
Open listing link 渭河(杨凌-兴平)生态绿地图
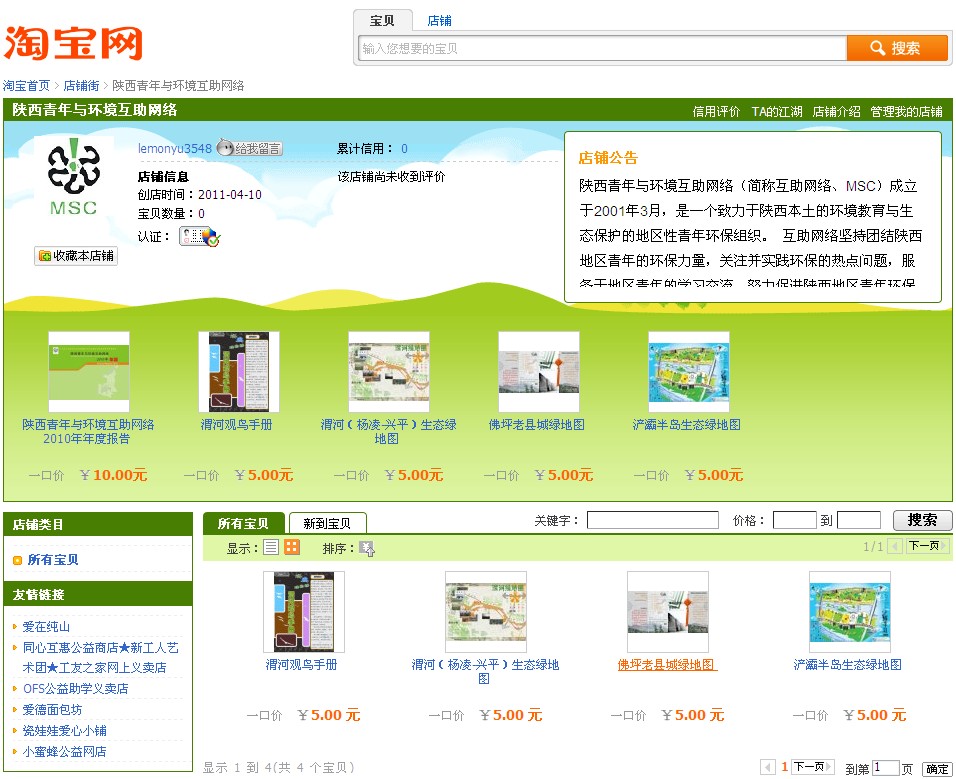485,671
